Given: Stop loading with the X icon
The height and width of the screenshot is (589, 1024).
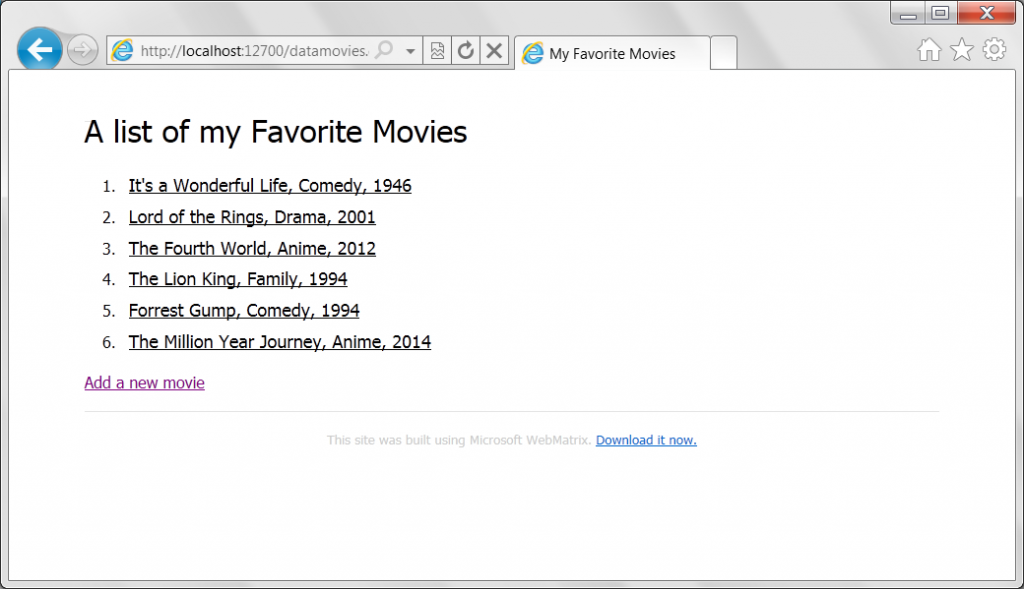Looking at the screenshot, I should tap(494, 50).
